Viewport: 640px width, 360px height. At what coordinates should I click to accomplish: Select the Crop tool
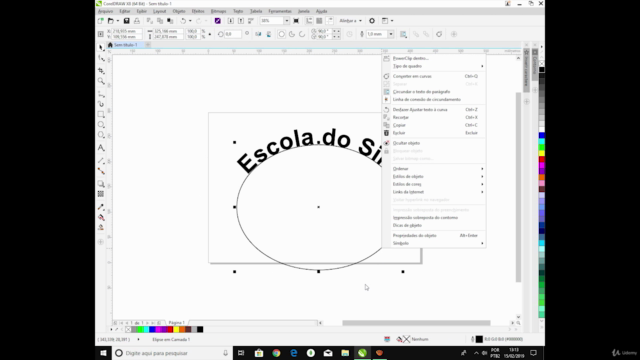click(x=101, y=71)
